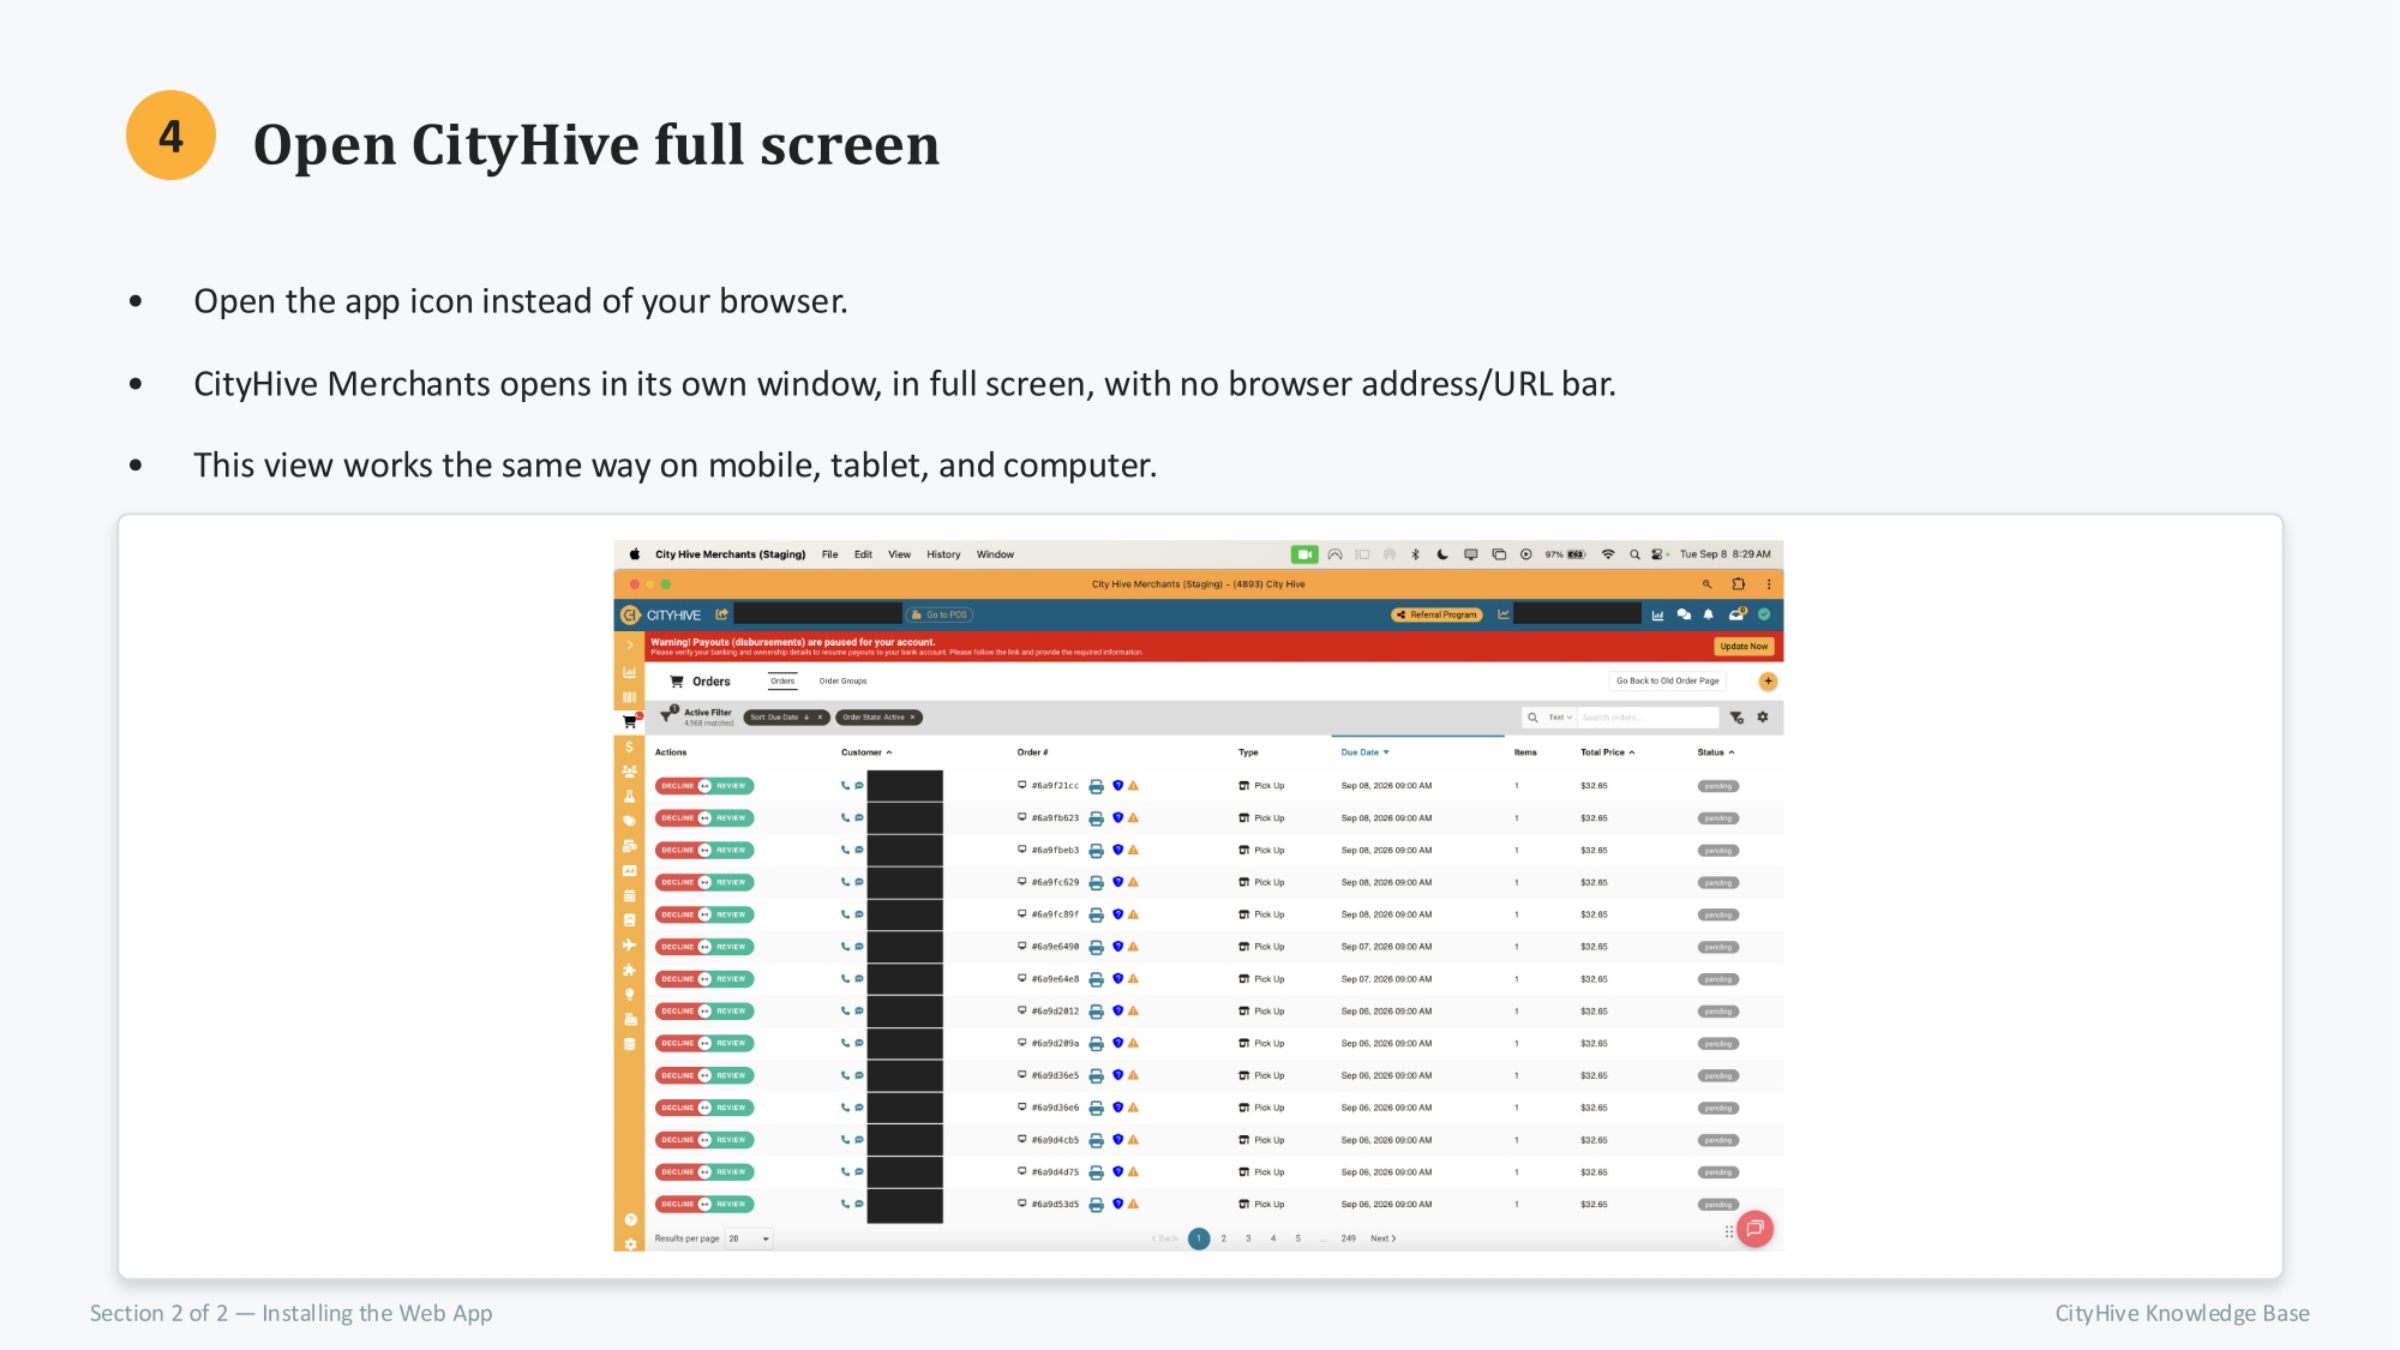Click the Wi-Fi icon in menu bar
Viewport: 2400px width, 1350px height.
click(x=1608, y=554)
